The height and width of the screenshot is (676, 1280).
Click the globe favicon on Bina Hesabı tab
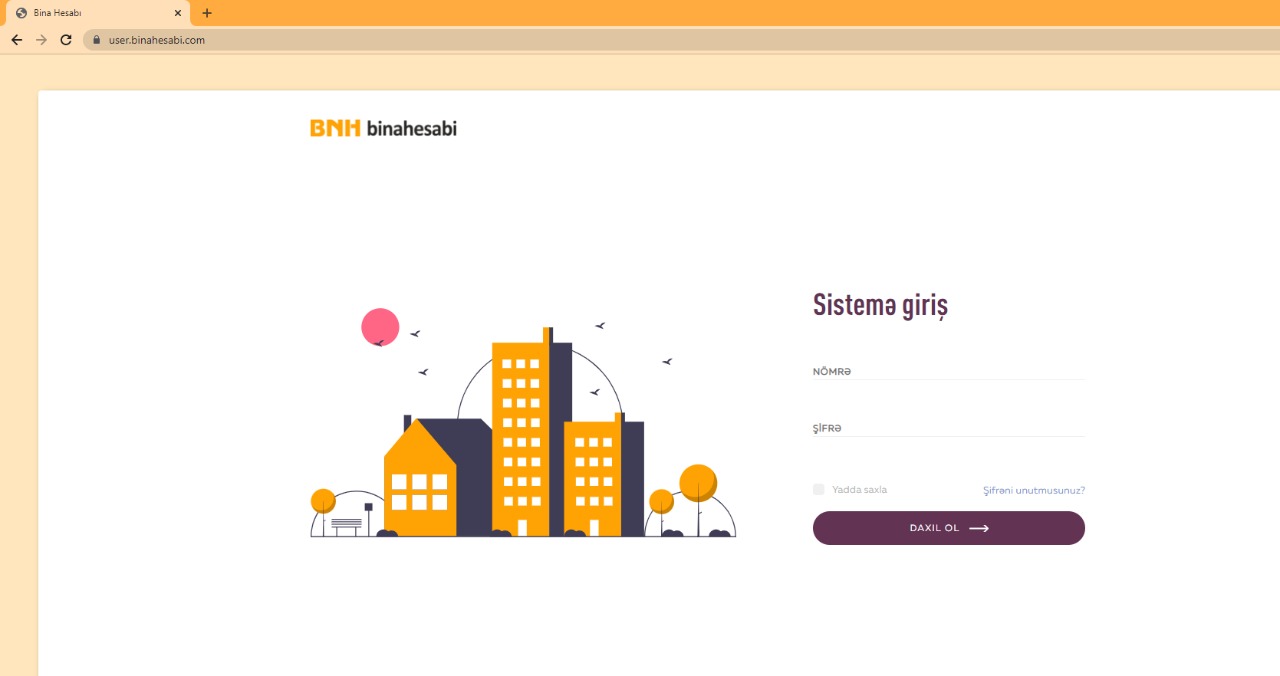coord(21,13)
